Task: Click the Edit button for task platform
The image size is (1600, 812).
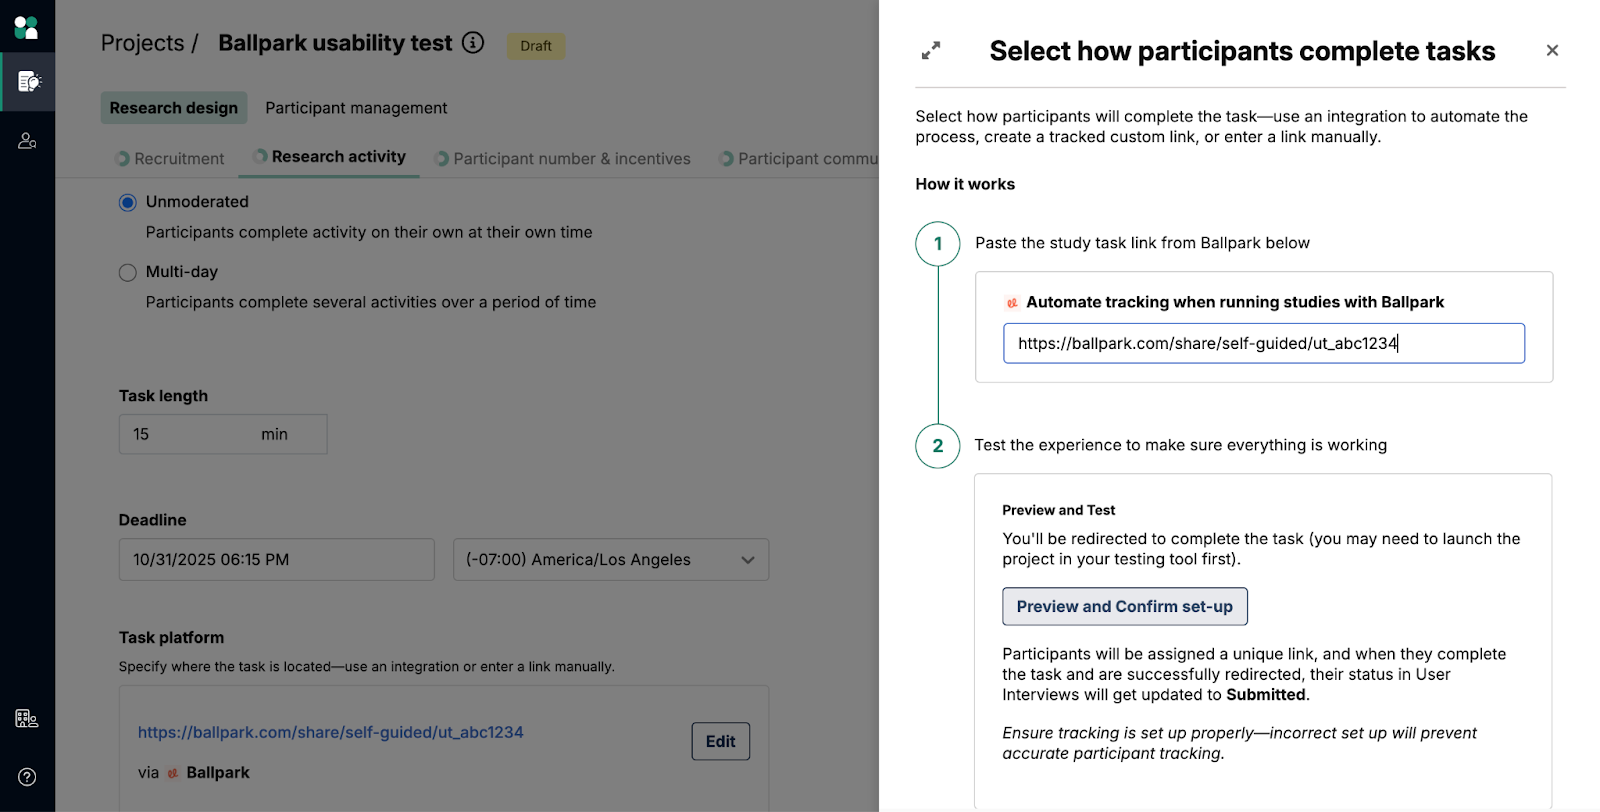Action: (x=720, y=741)
